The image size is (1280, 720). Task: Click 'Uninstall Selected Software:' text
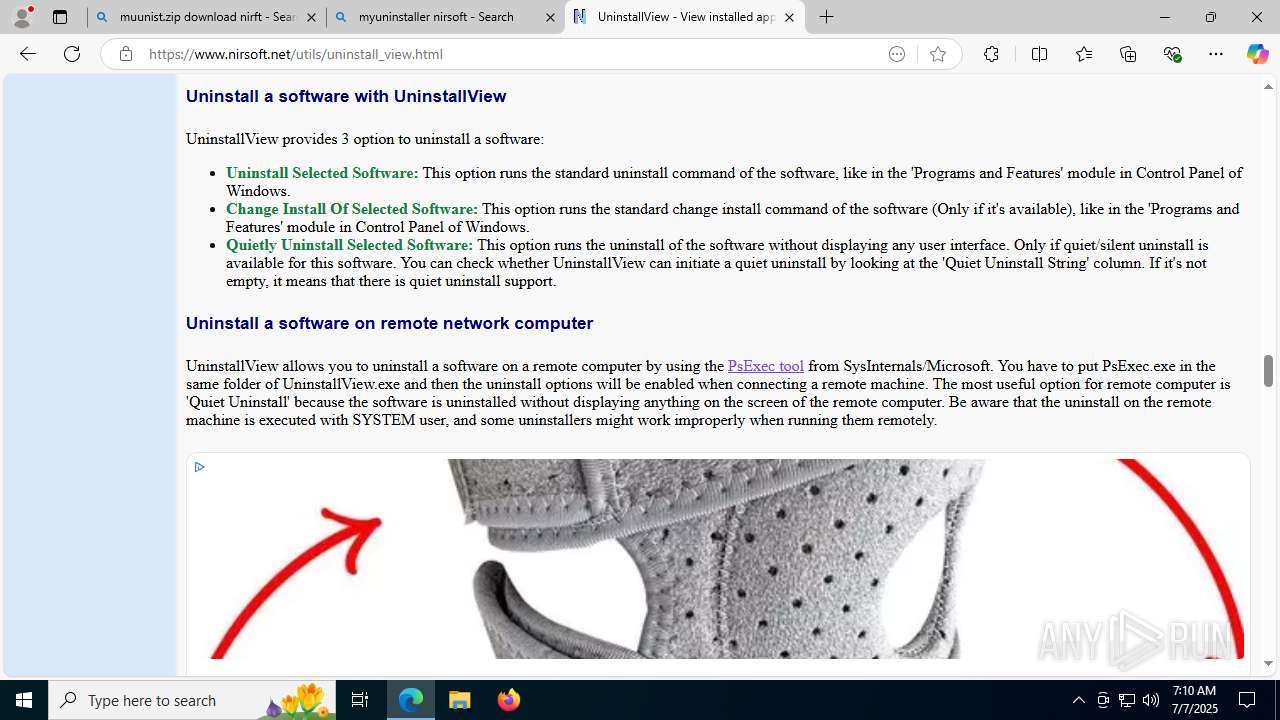322,173
